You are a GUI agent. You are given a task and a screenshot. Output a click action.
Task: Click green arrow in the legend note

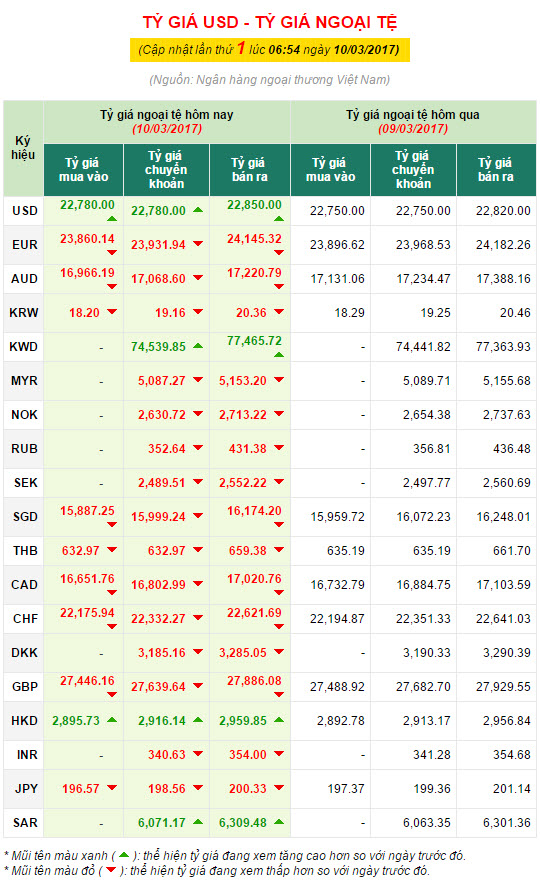[124, 856]
